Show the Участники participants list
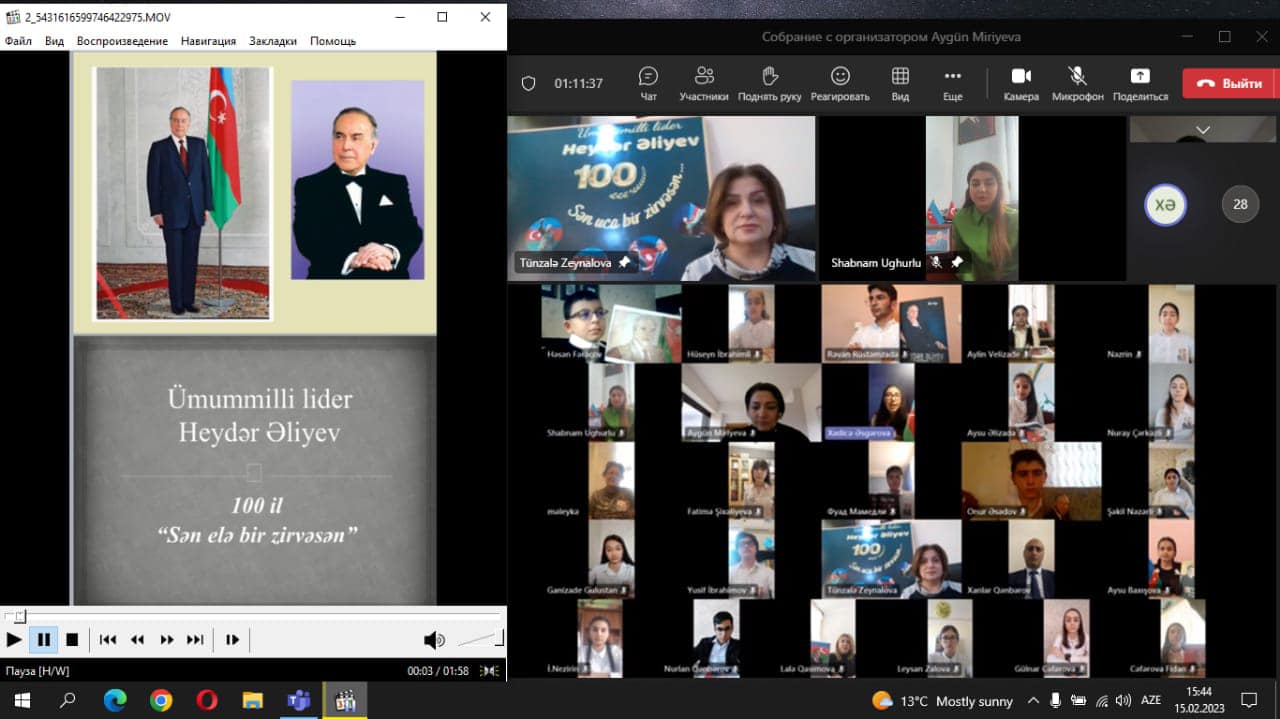Viewport: 1280px width, 719px height. click(704, 83)
